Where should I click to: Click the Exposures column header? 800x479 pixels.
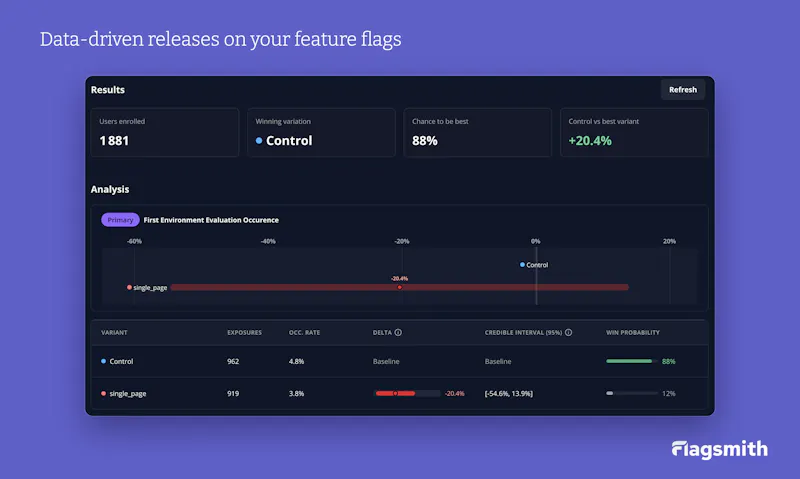click(x=244, y=333)
